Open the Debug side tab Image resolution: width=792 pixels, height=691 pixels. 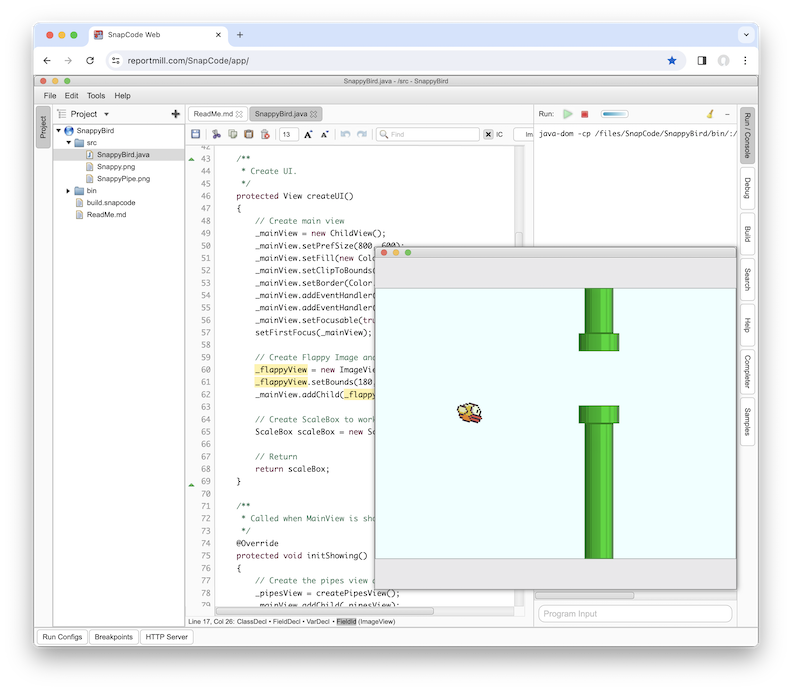point(747,188)
